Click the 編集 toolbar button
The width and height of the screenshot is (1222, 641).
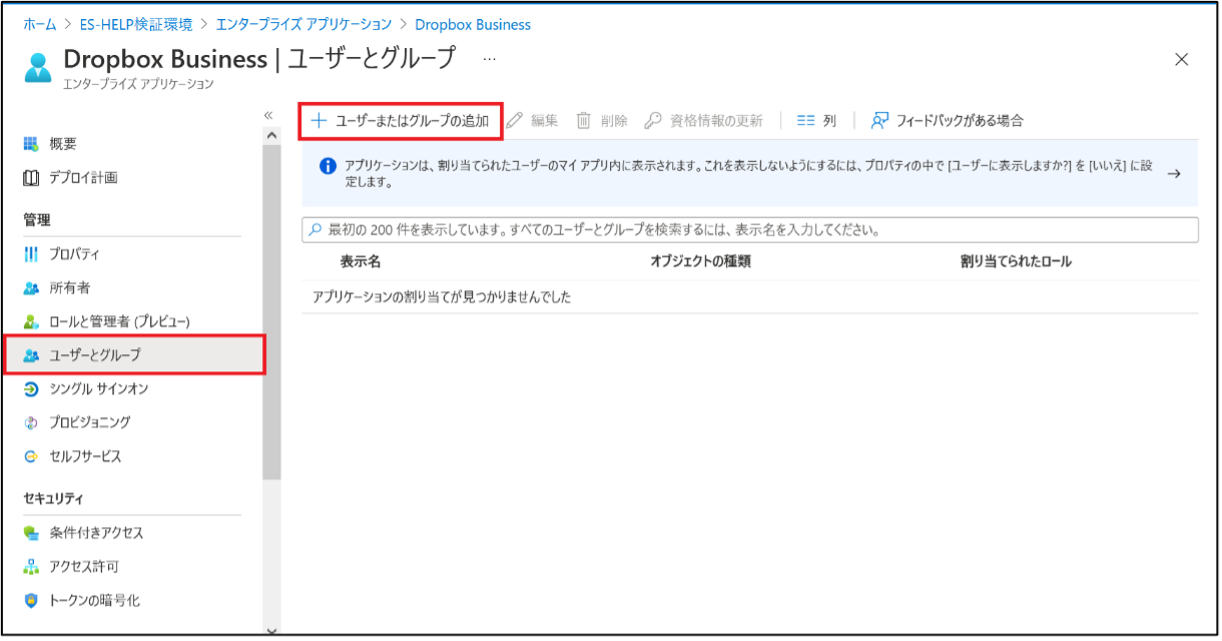tap(532, 121)
